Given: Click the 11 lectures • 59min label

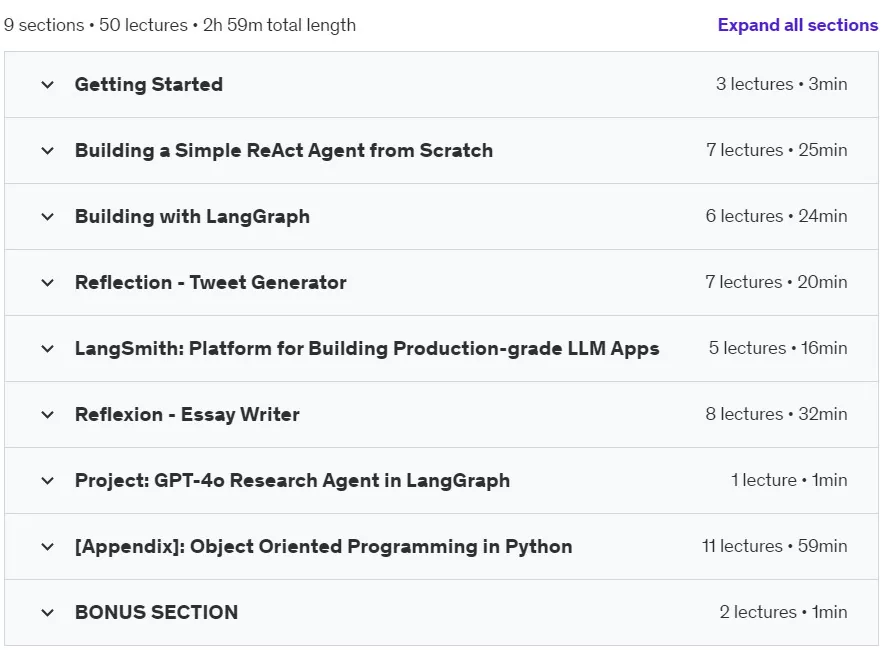Looking at the screenshot, I should [775, 546].
